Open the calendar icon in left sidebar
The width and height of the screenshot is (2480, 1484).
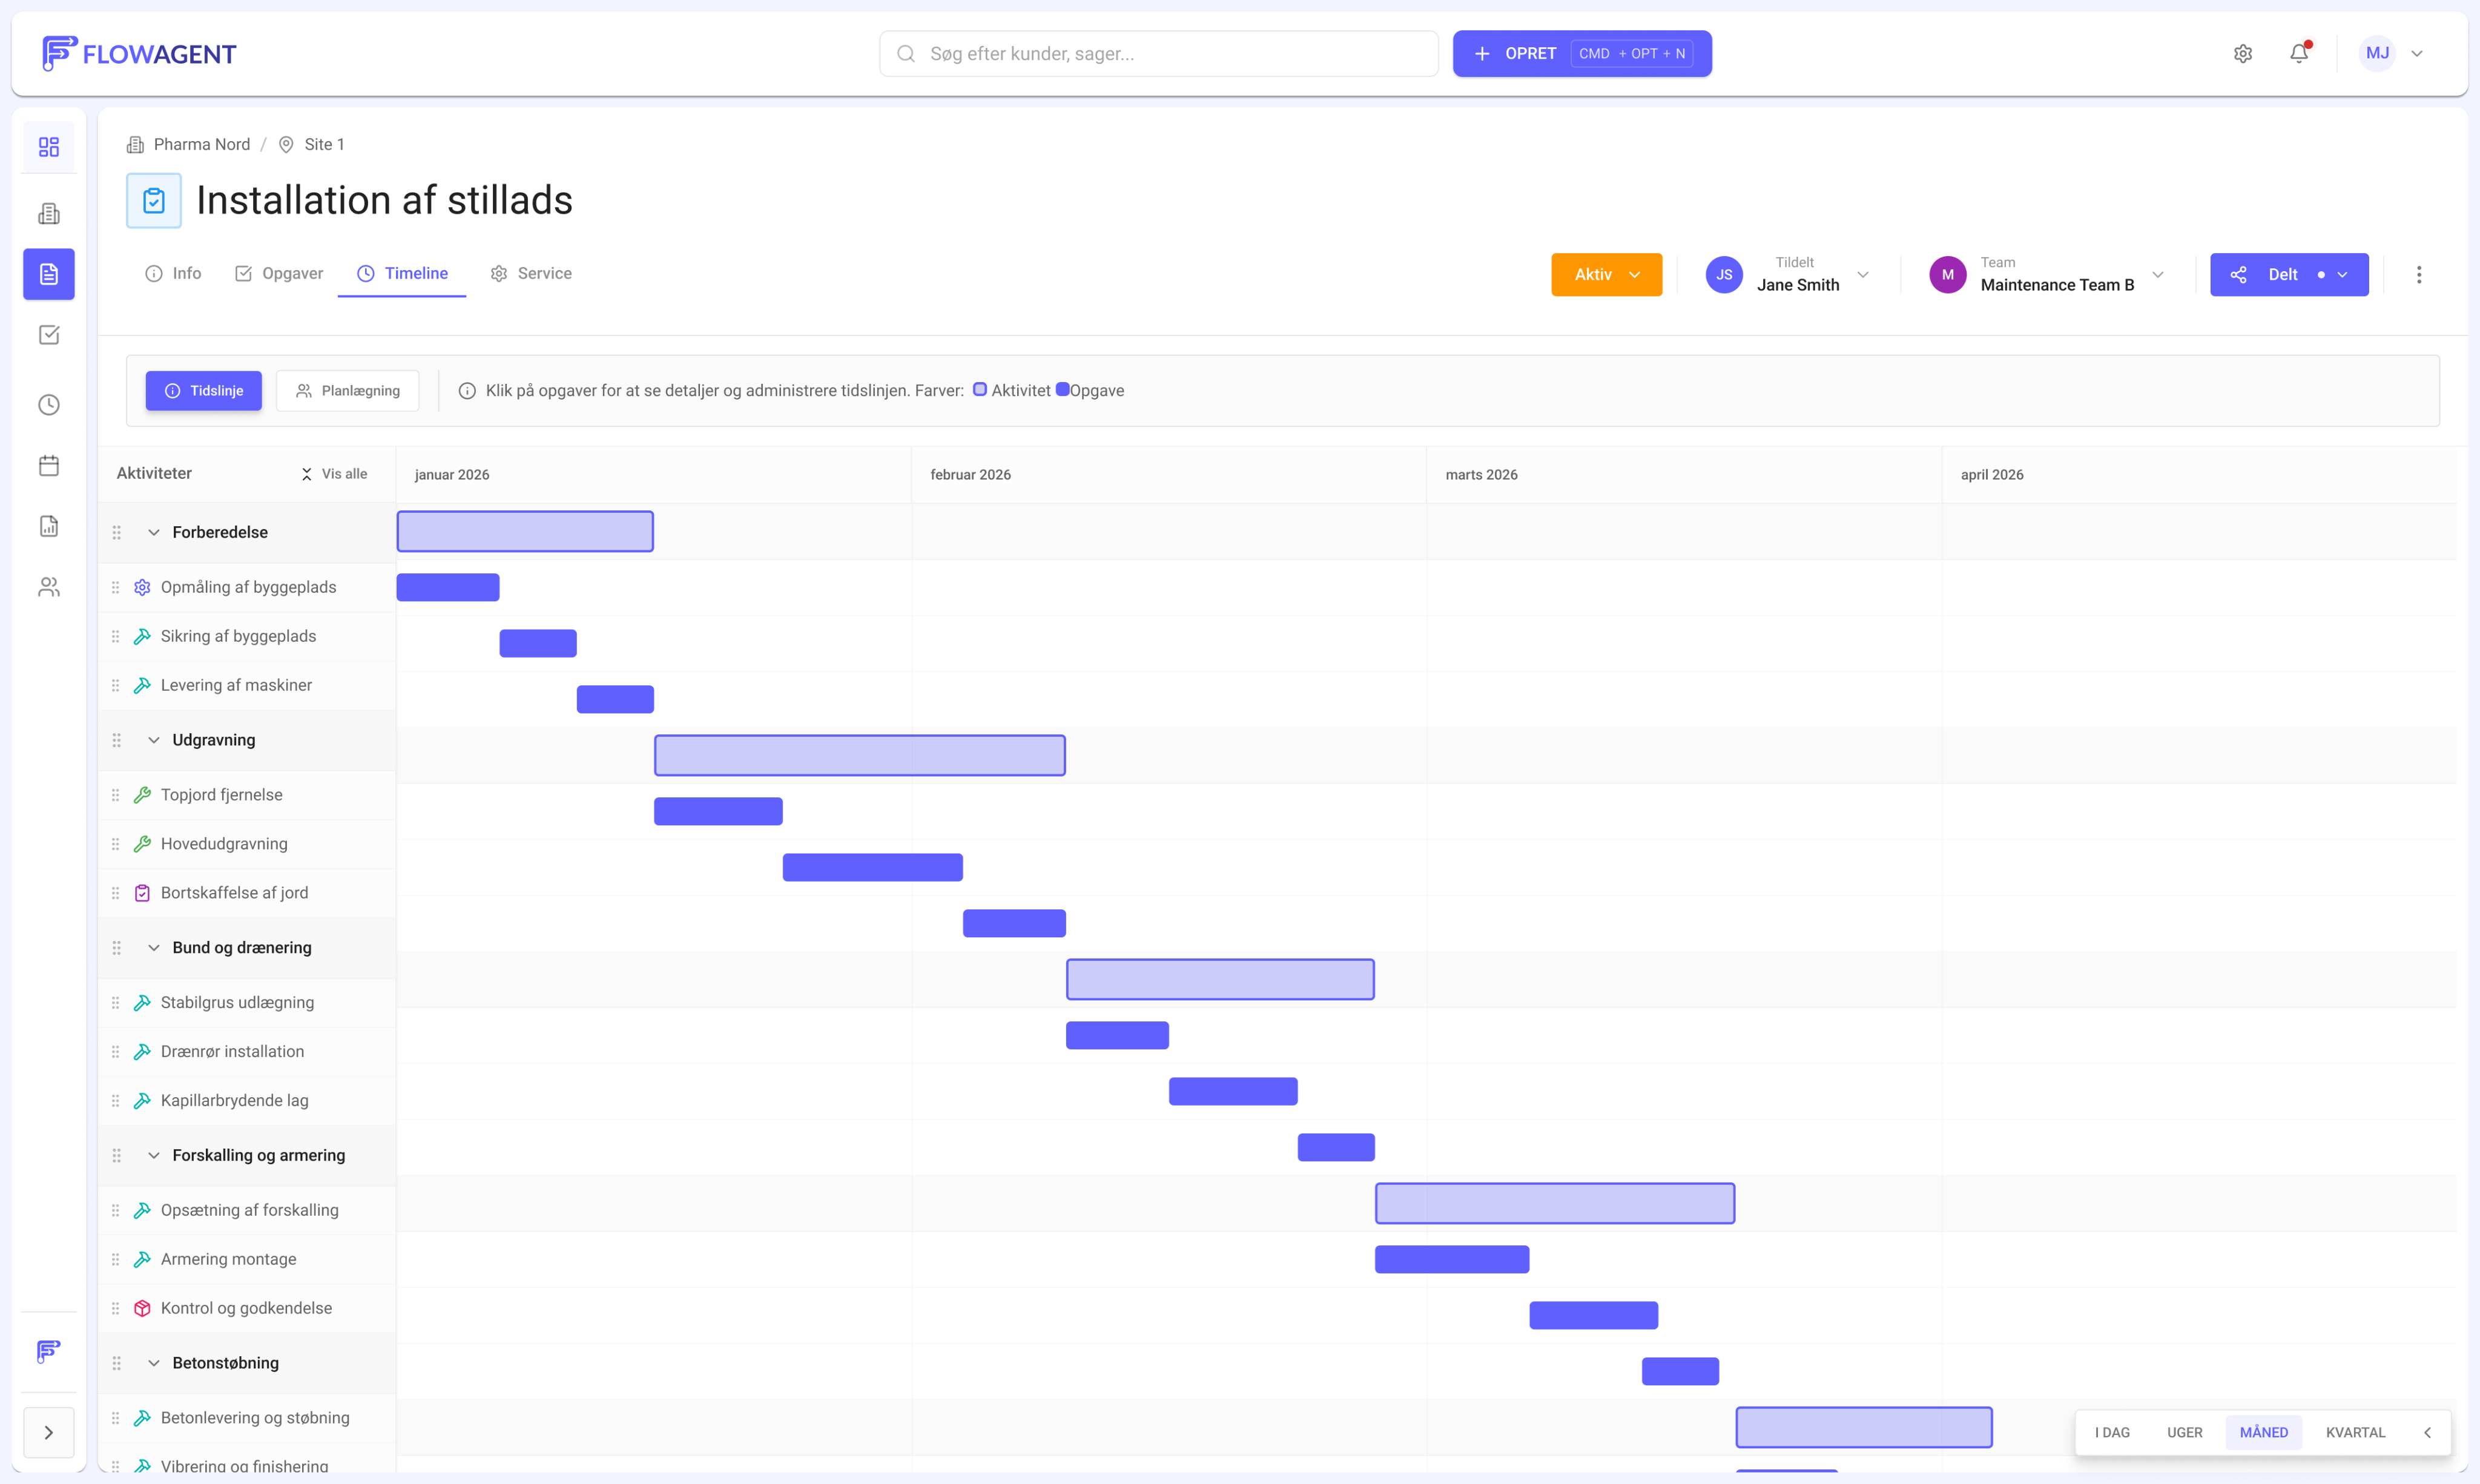[48, 465]
